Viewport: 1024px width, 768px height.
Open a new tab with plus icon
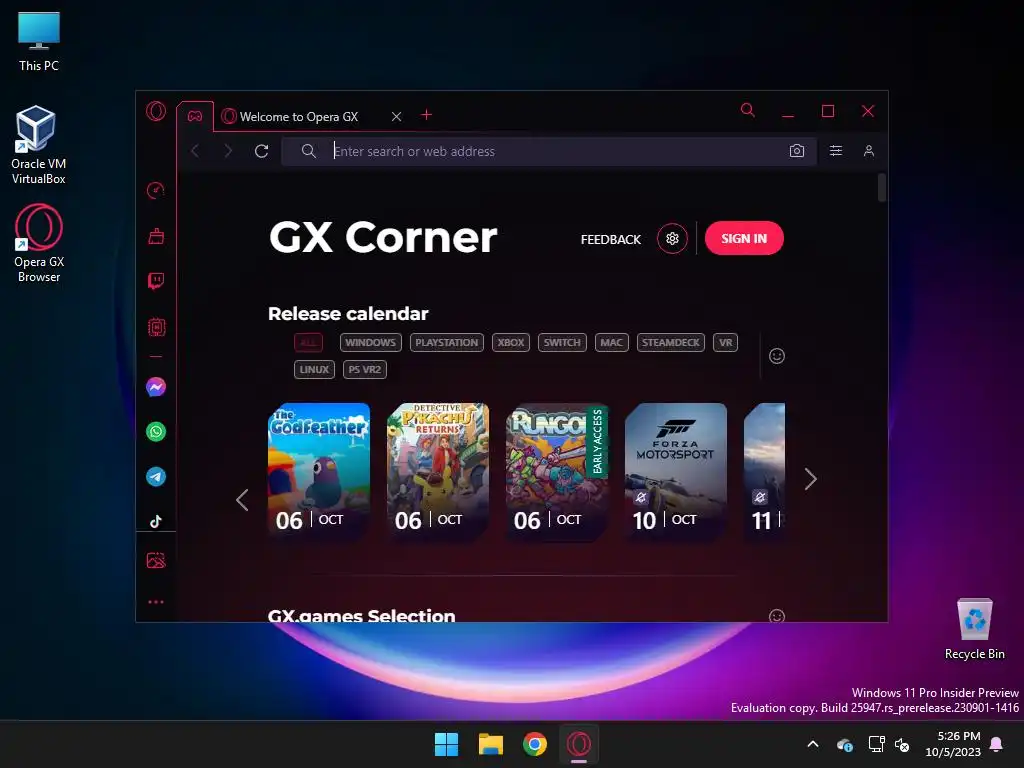point(426,115)
